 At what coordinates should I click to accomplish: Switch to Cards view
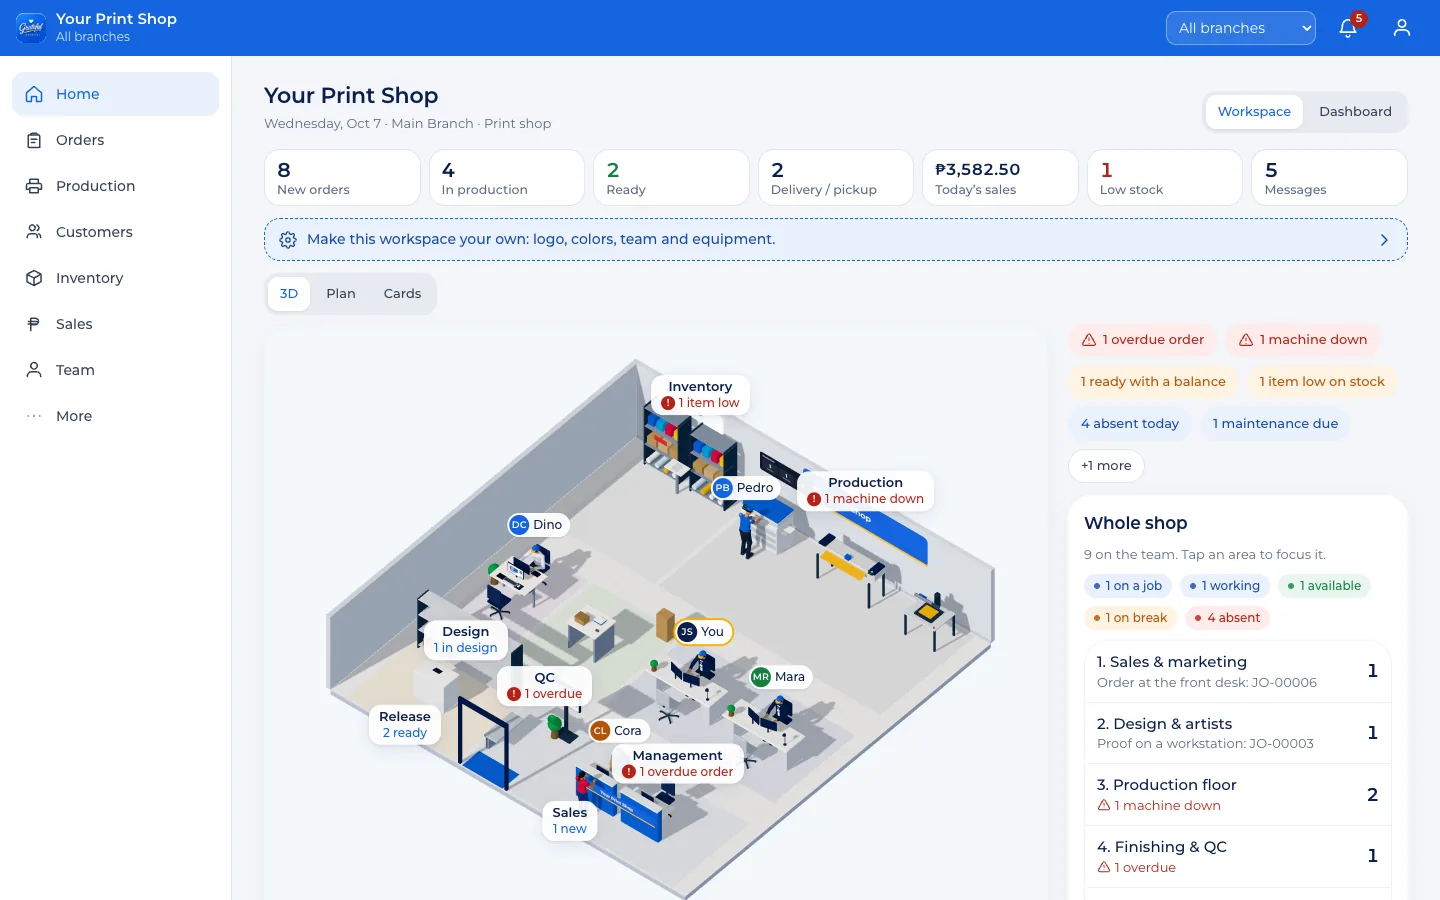tap(402, 294)
